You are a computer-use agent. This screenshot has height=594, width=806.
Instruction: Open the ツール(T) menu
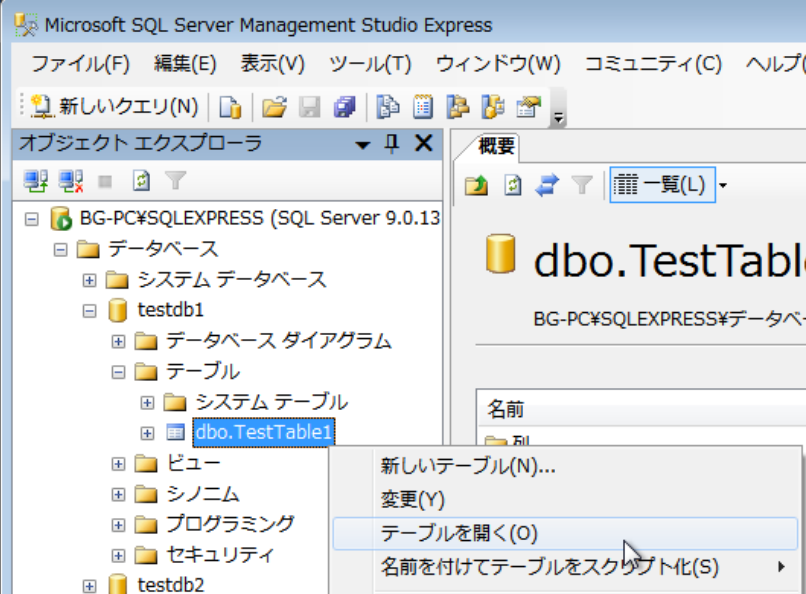[x=370, y=64]
